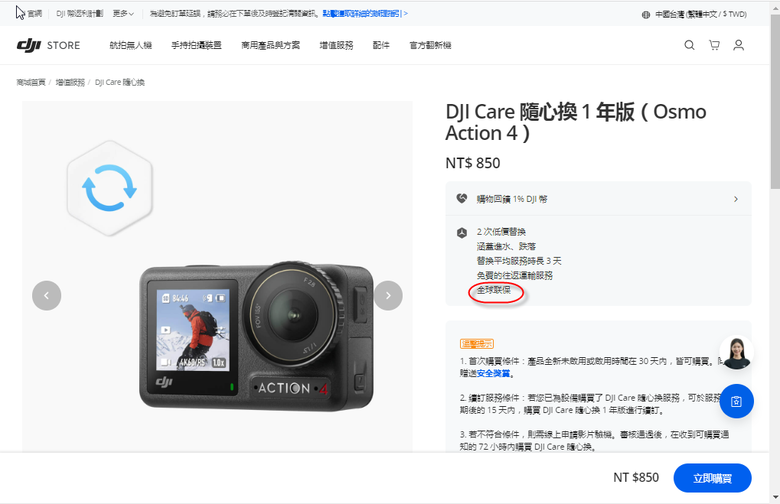
Task: Open the 官方翻新機 menu
Action: pos(430,45)
